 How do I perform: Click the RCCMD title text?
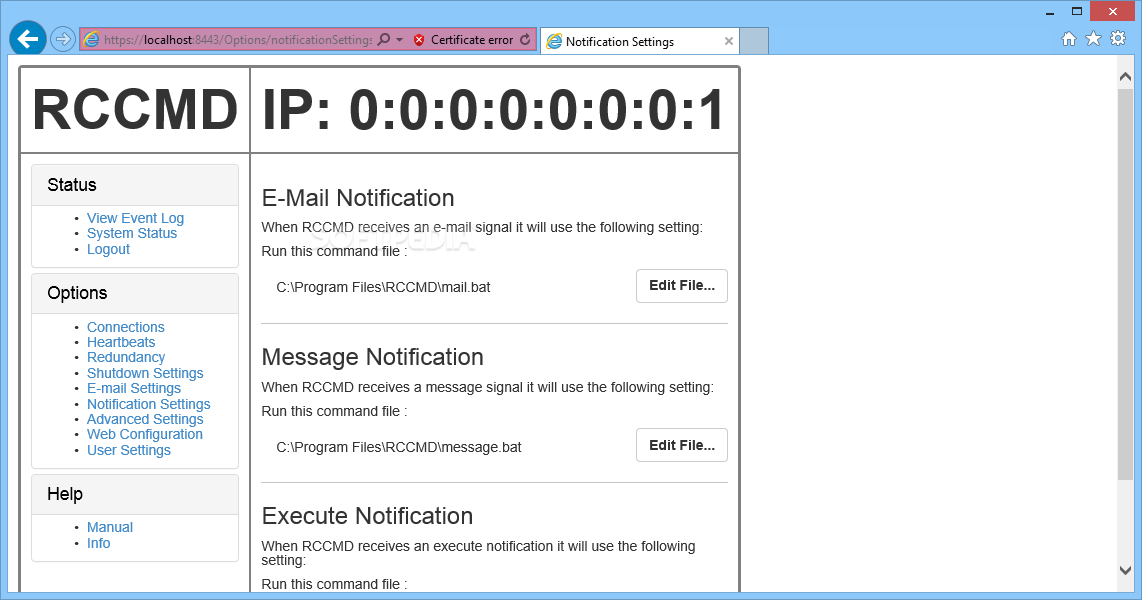[x=135, y=110]
